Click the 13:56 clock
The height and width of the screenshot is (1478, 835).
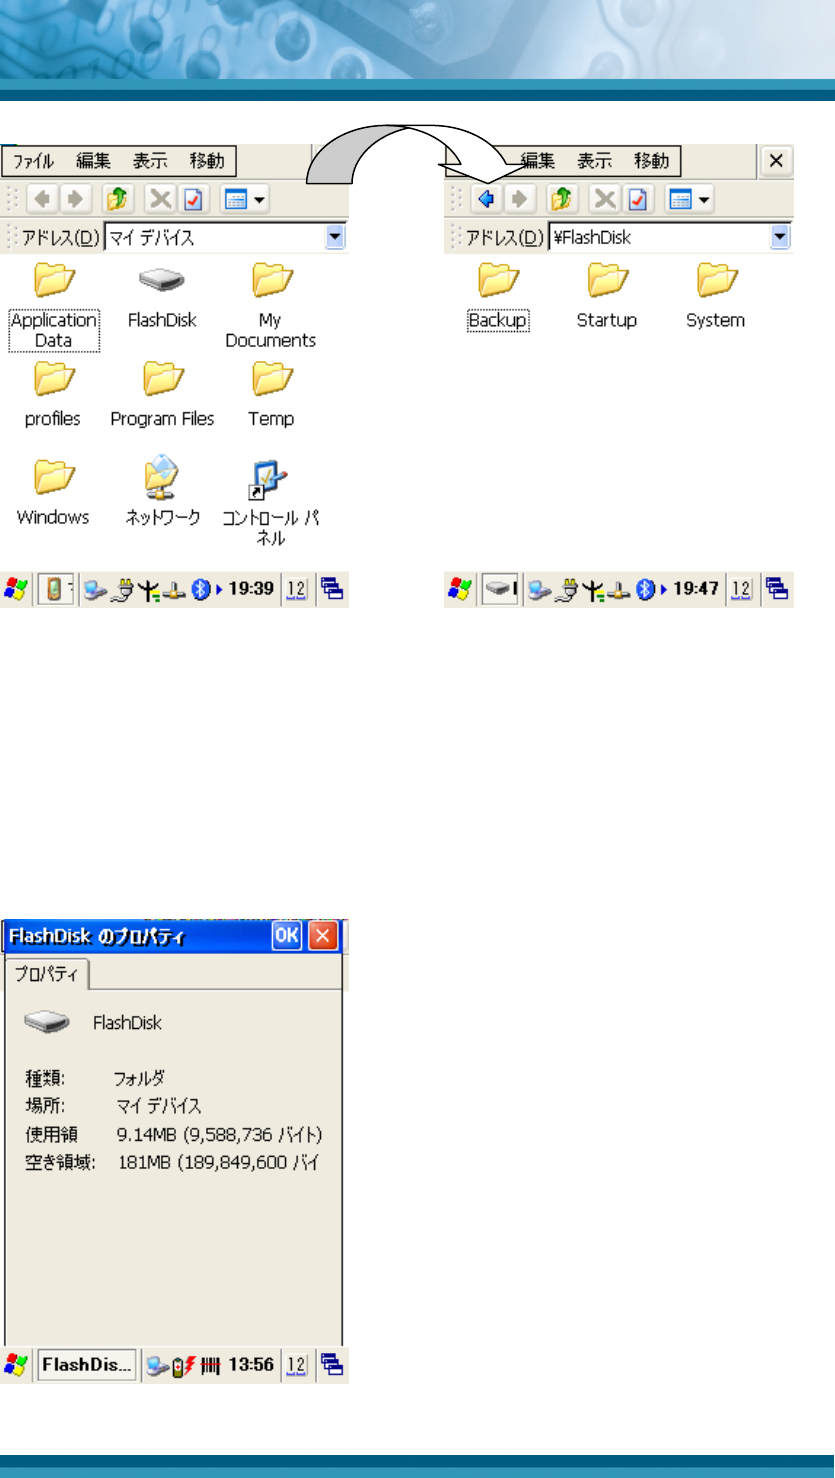point(252,1364)
